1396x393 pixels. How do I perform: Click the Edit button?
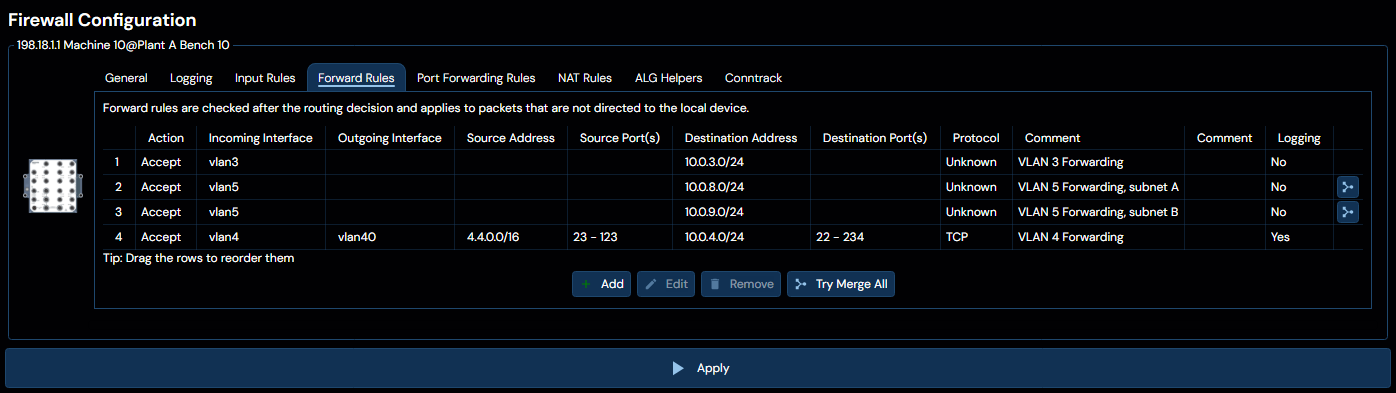666,284
